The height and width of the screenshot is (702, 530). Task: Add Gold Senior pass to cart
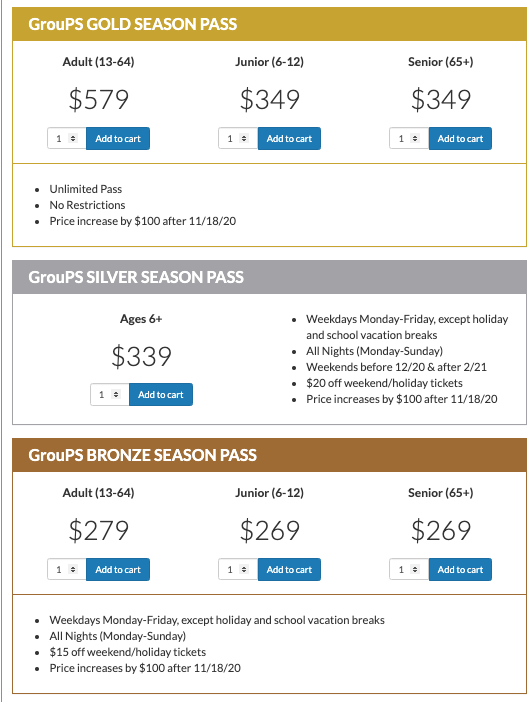460,138
